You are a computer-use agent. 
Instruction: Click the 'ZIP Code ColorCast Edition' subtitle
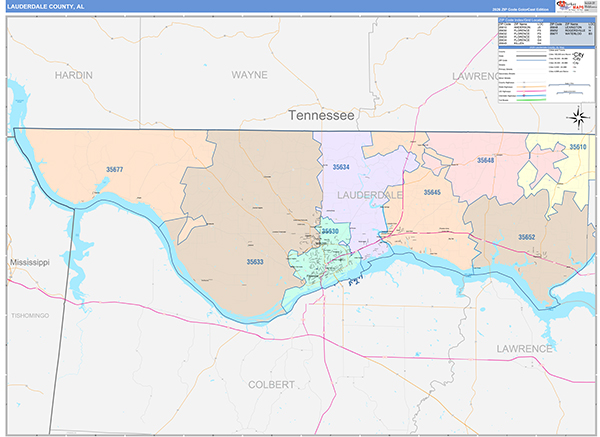click(520, 10)
